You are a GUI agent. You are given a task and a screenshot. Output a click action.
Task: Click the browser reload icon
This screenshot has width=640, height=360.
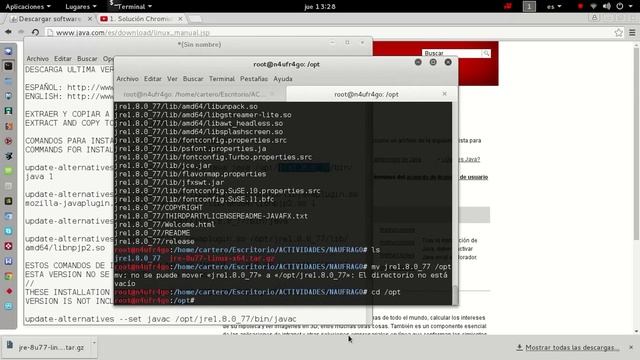36,32
